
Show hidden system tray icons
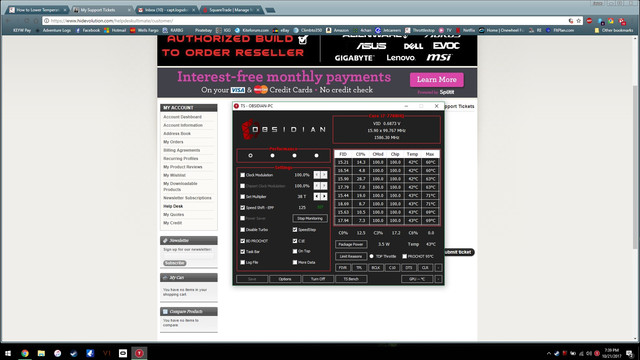[549, 353]
